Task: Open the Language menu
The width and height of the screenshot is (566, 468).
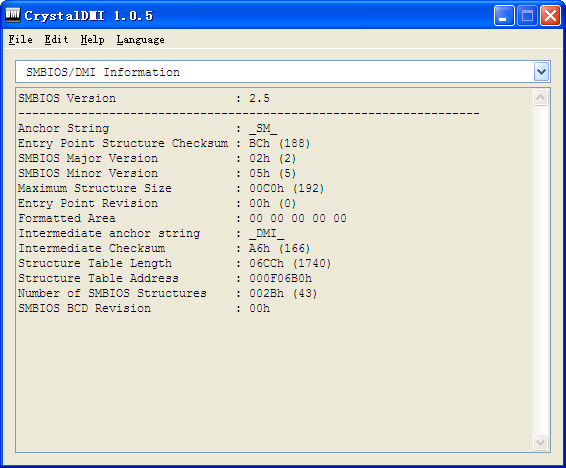Action: click(x=140, y=39)
